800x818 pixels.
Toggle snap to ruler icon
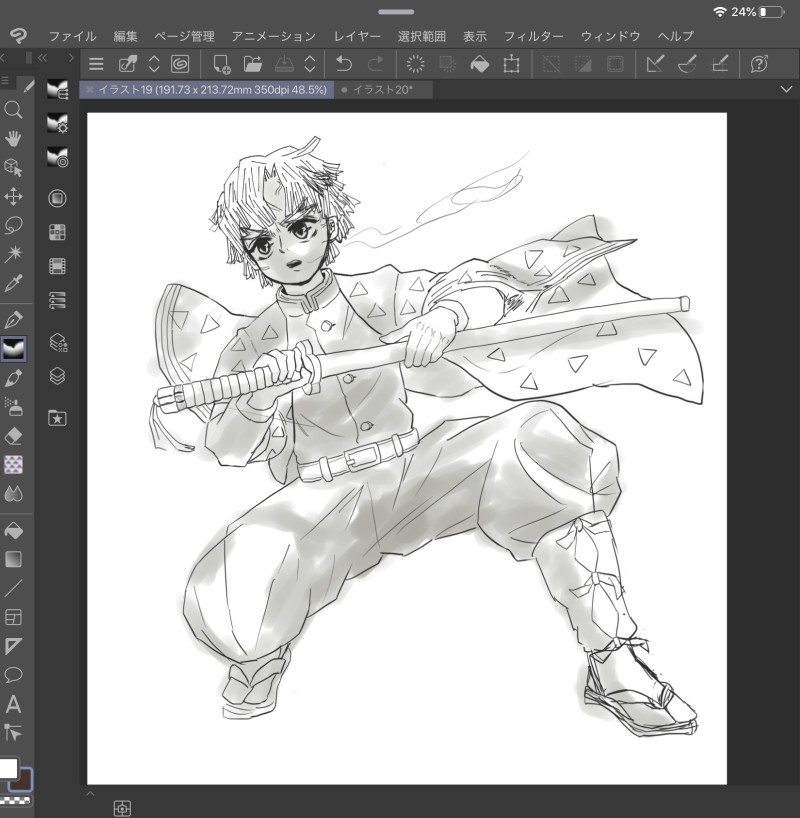pos(655,64)
